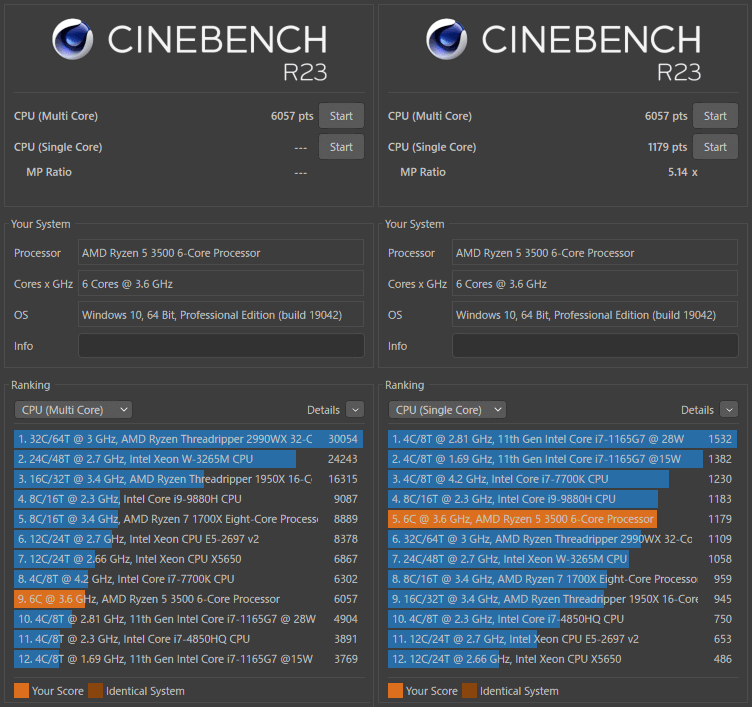The height and width of the screenshot is (707, 752).
Task: Click Processor field in left Your System
Action: click(x=221, y=253)
